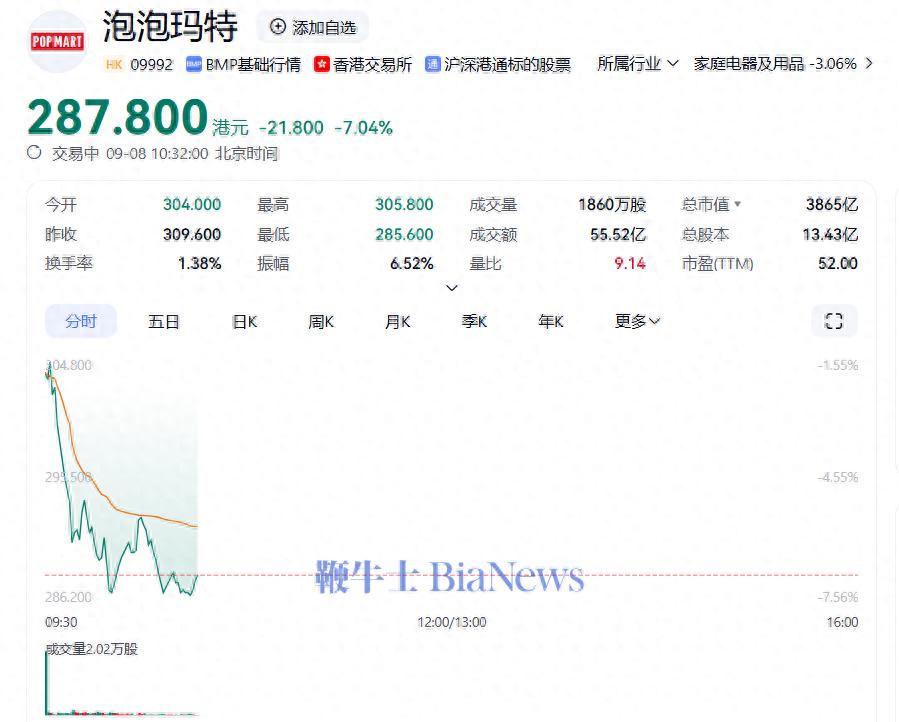This screenshot has width=899, height=722.
Task: Click the intraday price line chart
Action: pos(120,500)
